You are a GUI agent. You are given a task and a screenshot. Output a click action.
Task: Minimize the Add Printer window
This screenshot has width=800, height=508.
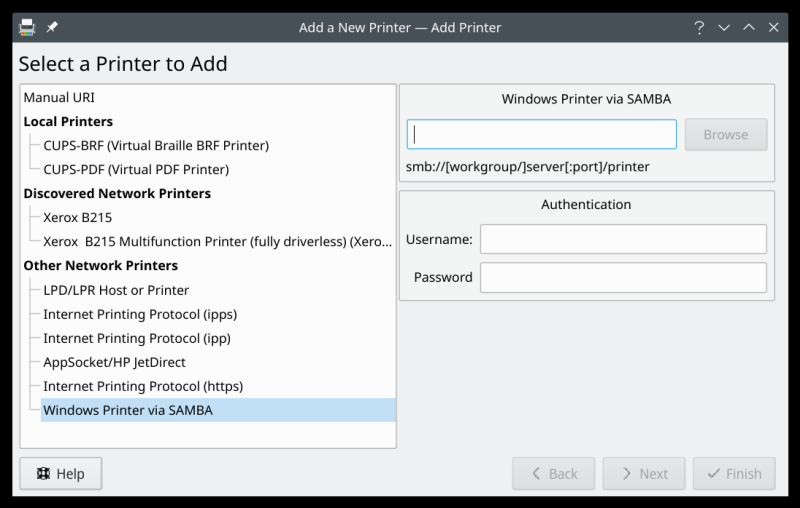pyautogui.click(x=725, y=27)
